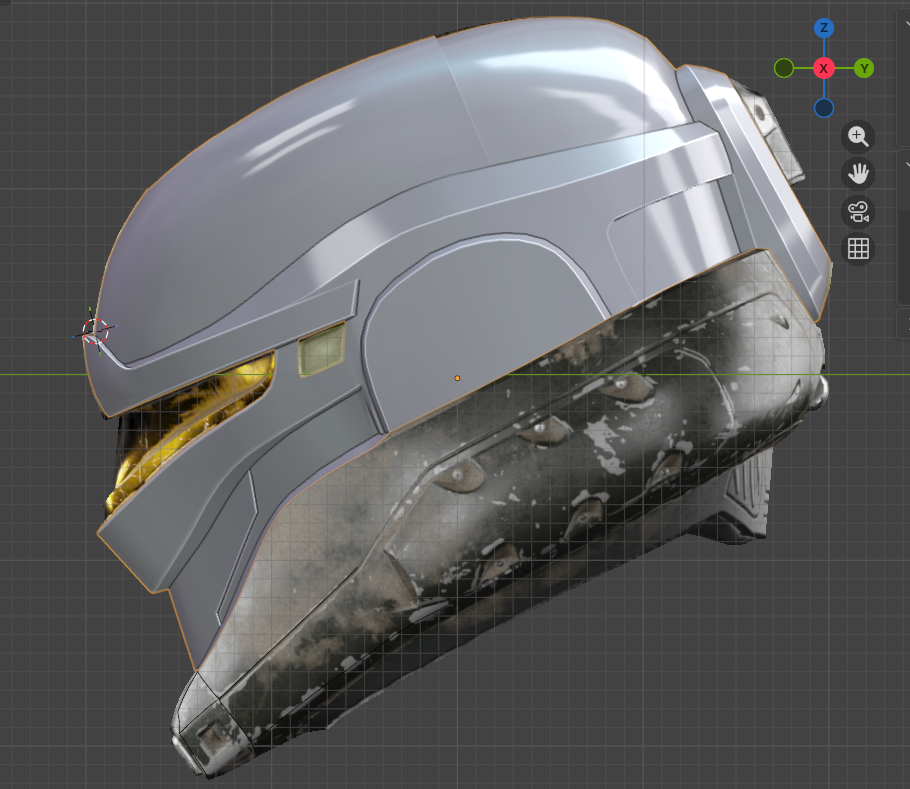Image resolution: width=910 pixels, height=789 pixels.
Task: Click the pan view hand icon
Action: 858,173
